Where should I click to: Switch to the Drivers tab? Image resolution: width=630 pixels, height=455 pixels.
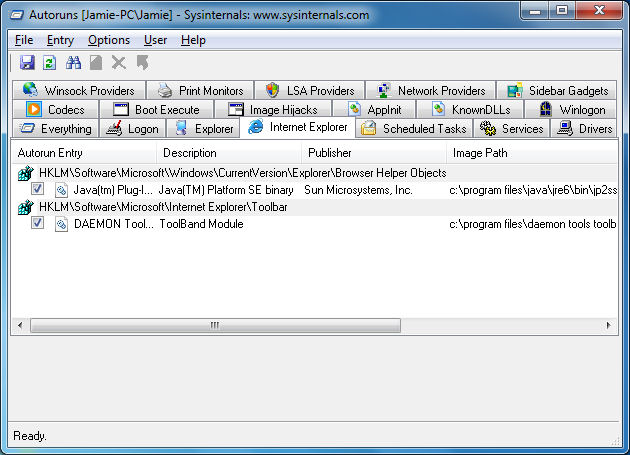[x=583, y=129]
